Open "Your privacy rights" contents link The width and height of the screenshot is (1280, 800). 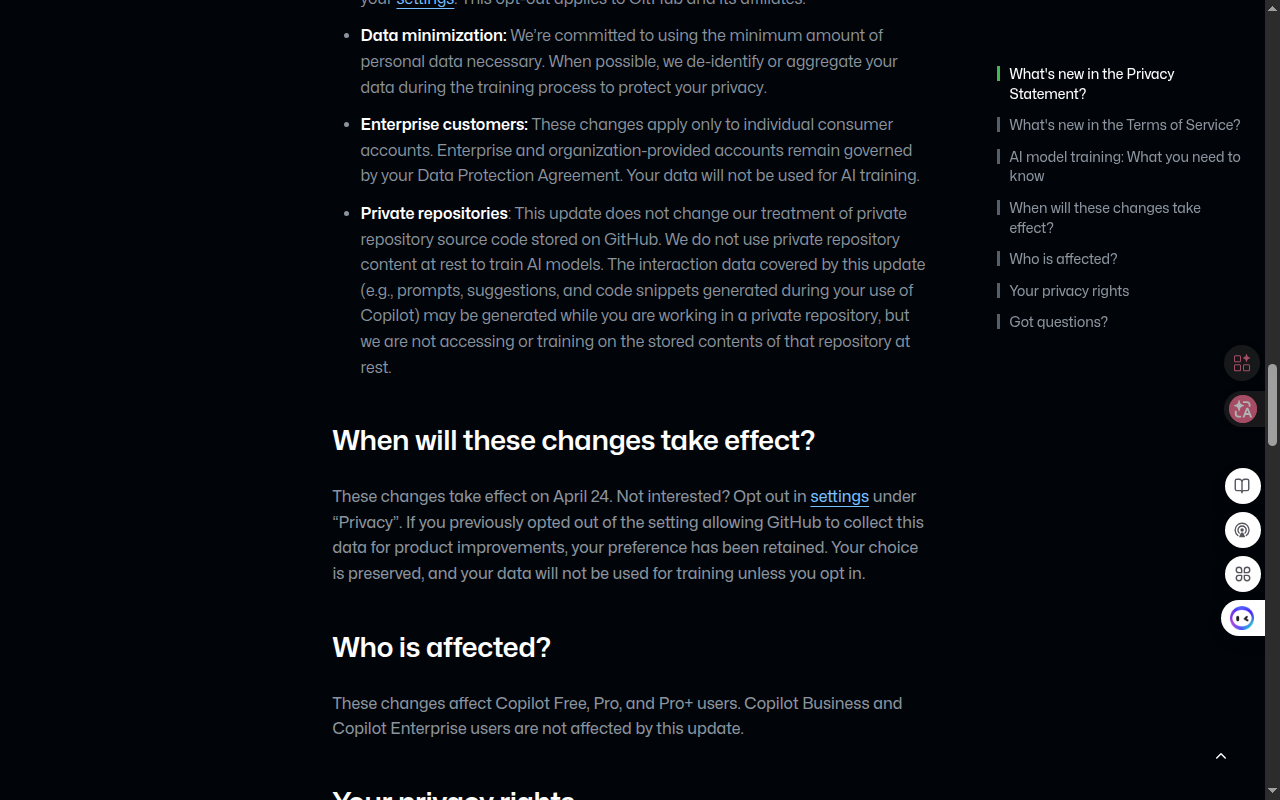1069,291
